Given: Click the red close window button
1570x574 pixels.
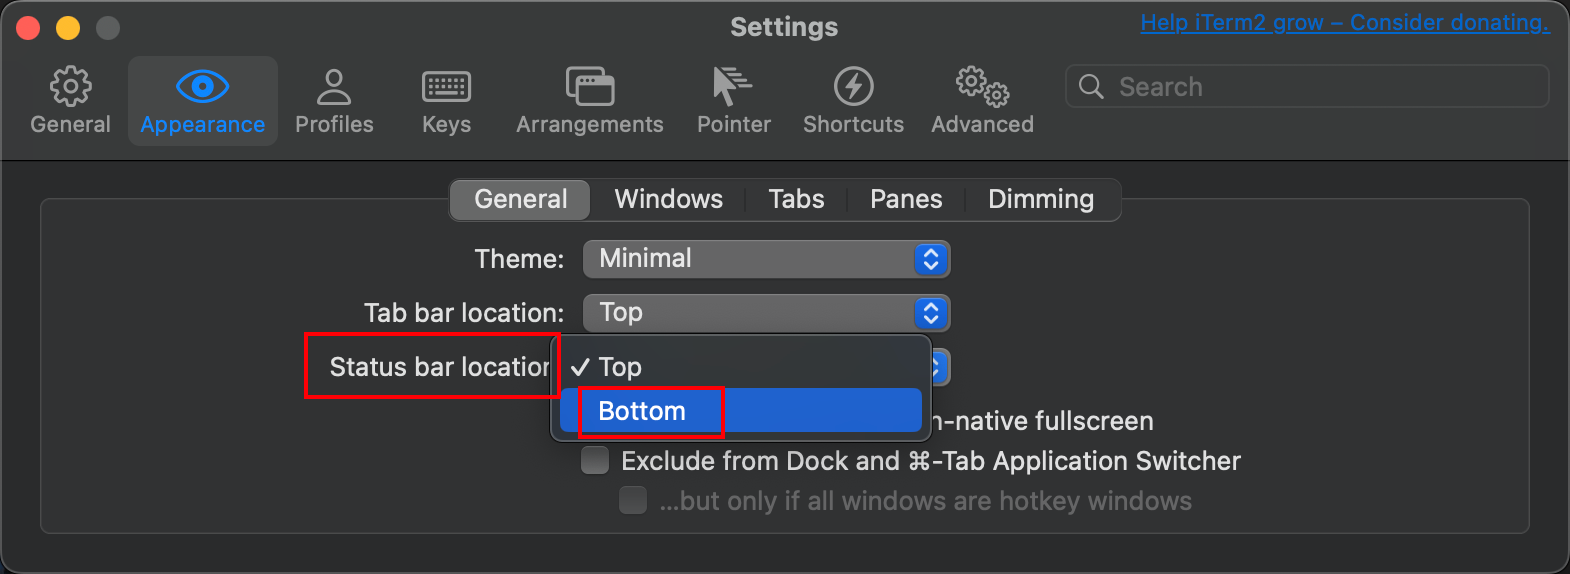Looking at the screenshot, I should pyautogui.click(x=28, y=28).
